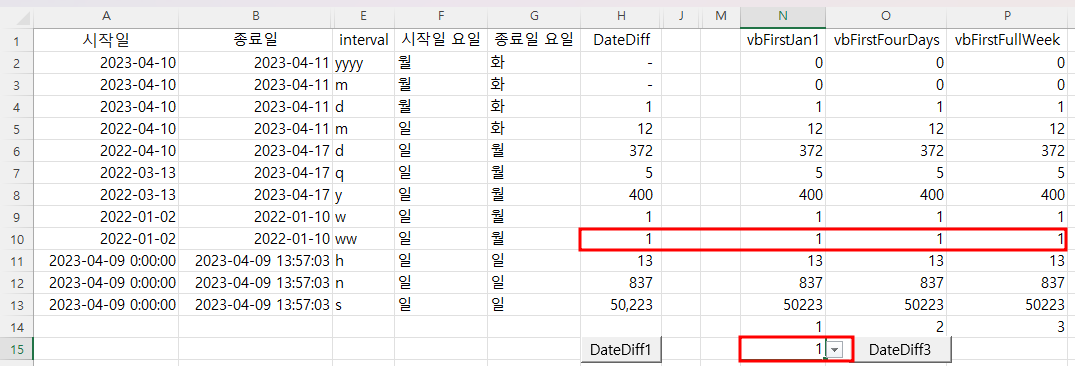The image size is (1075, 366).
Task: Click '2023-04-09 13:57:03' in row 11
Action: coord(256,261)
